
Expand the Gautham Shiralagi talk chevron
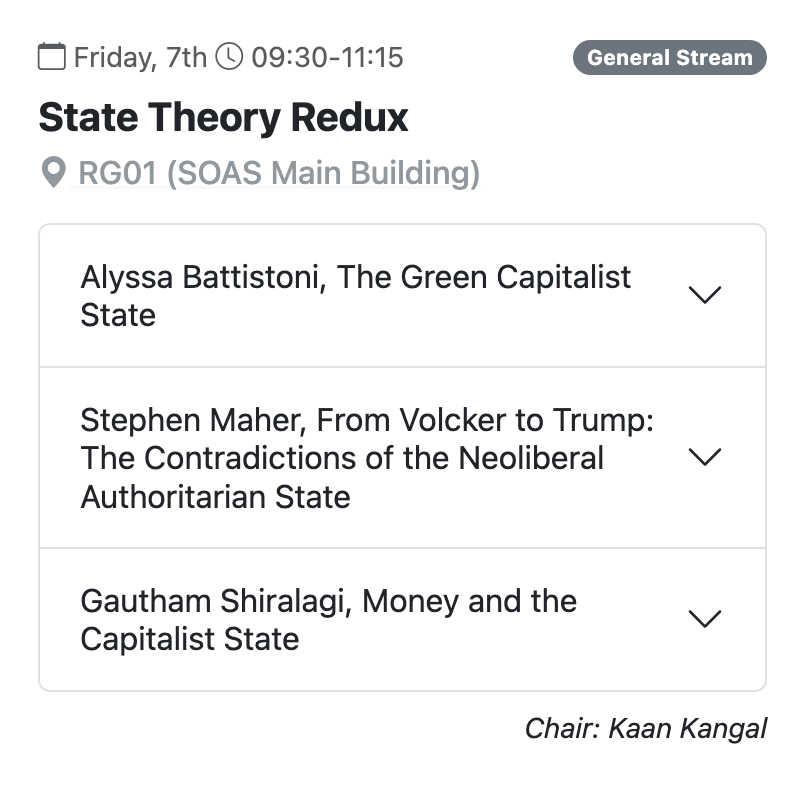[705, 619]
